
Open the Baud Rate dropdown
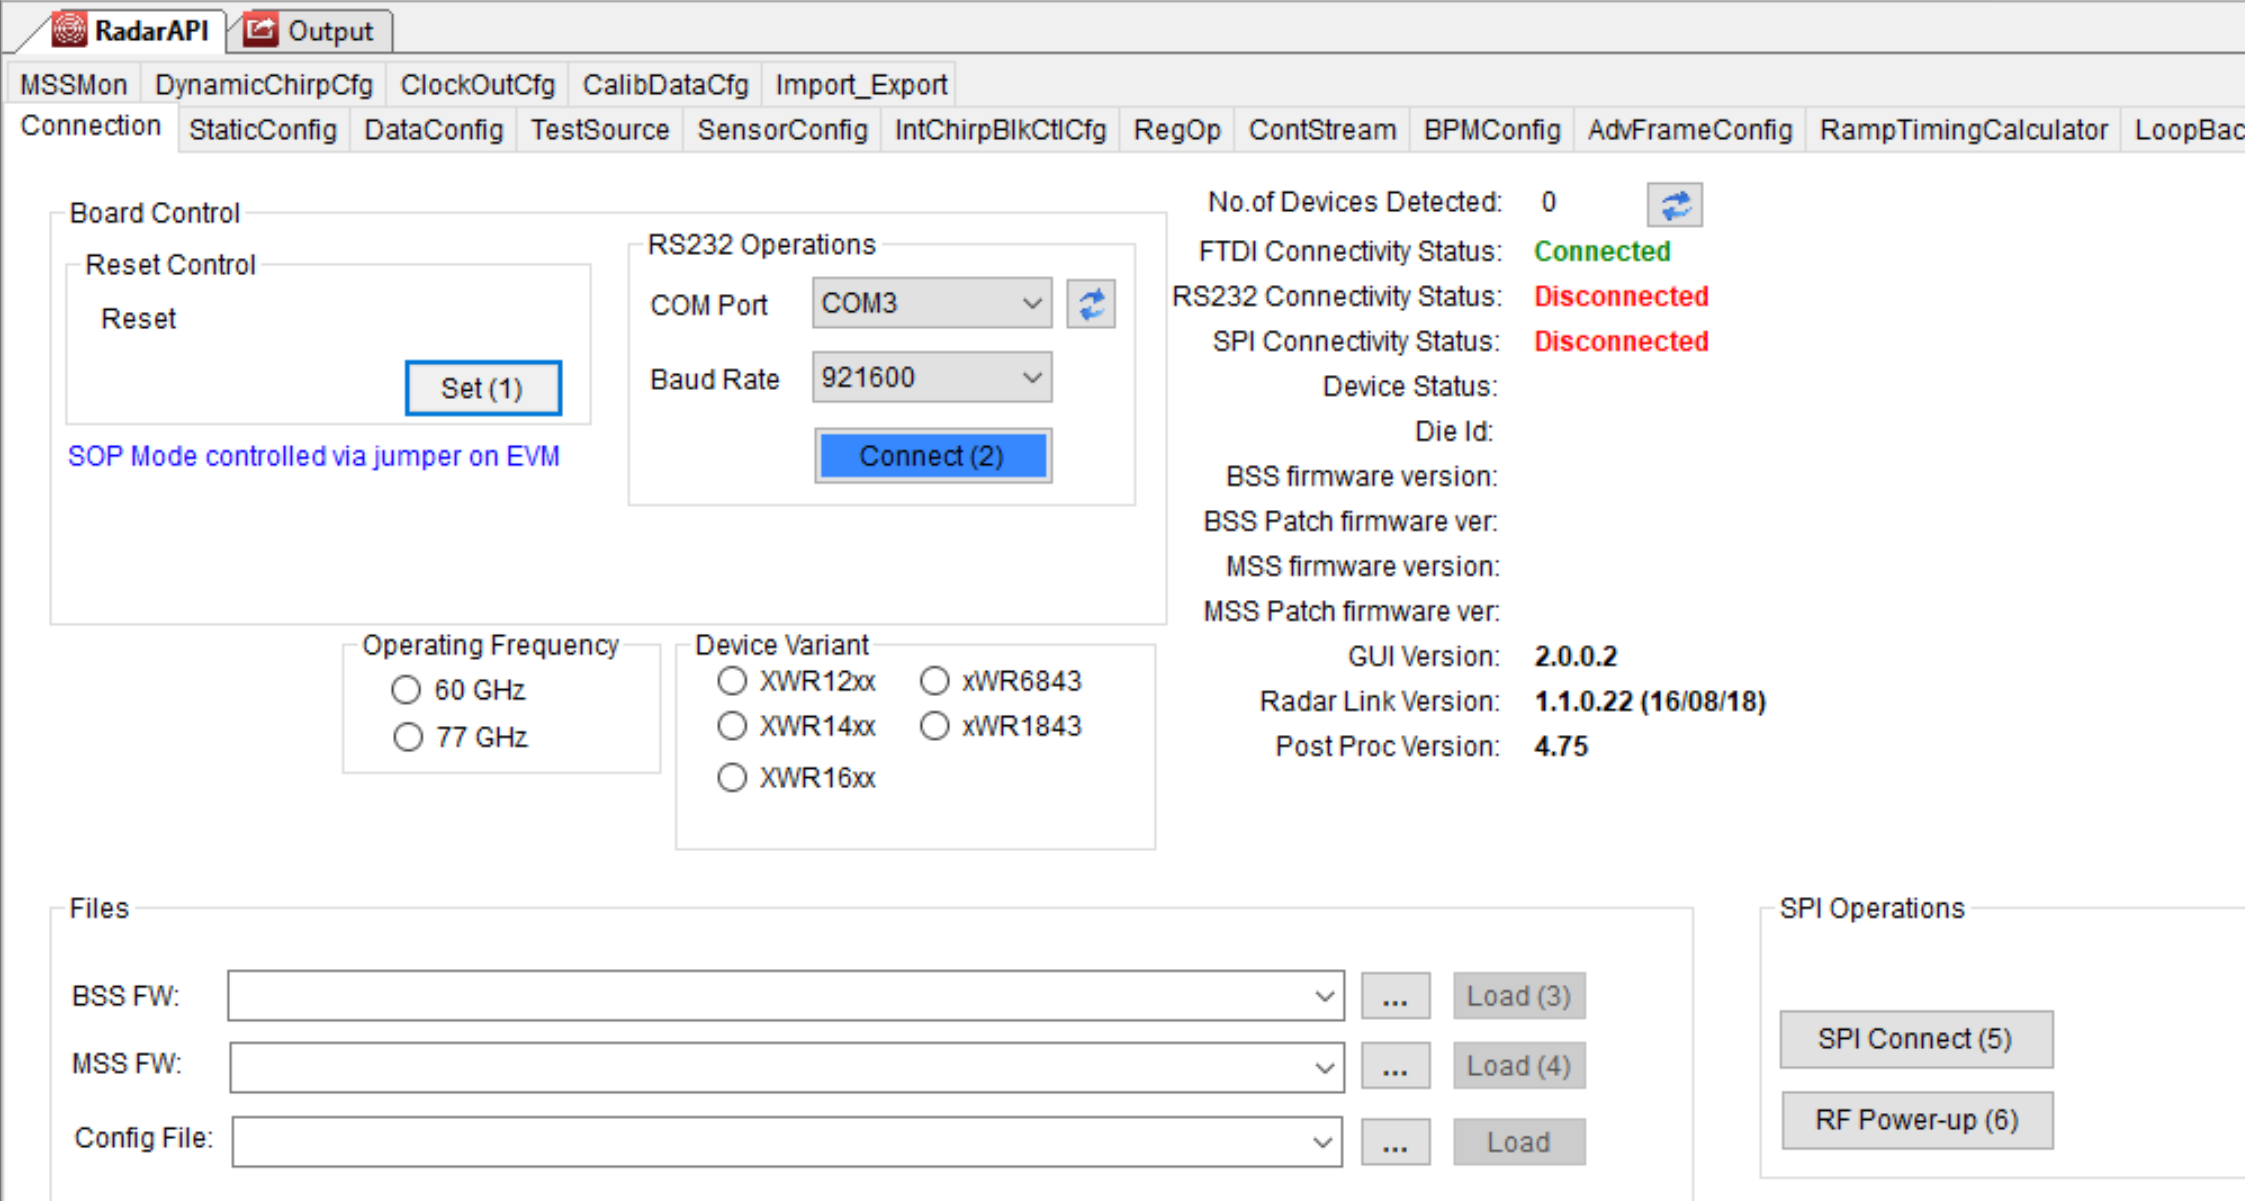(x=1032, y=378)
